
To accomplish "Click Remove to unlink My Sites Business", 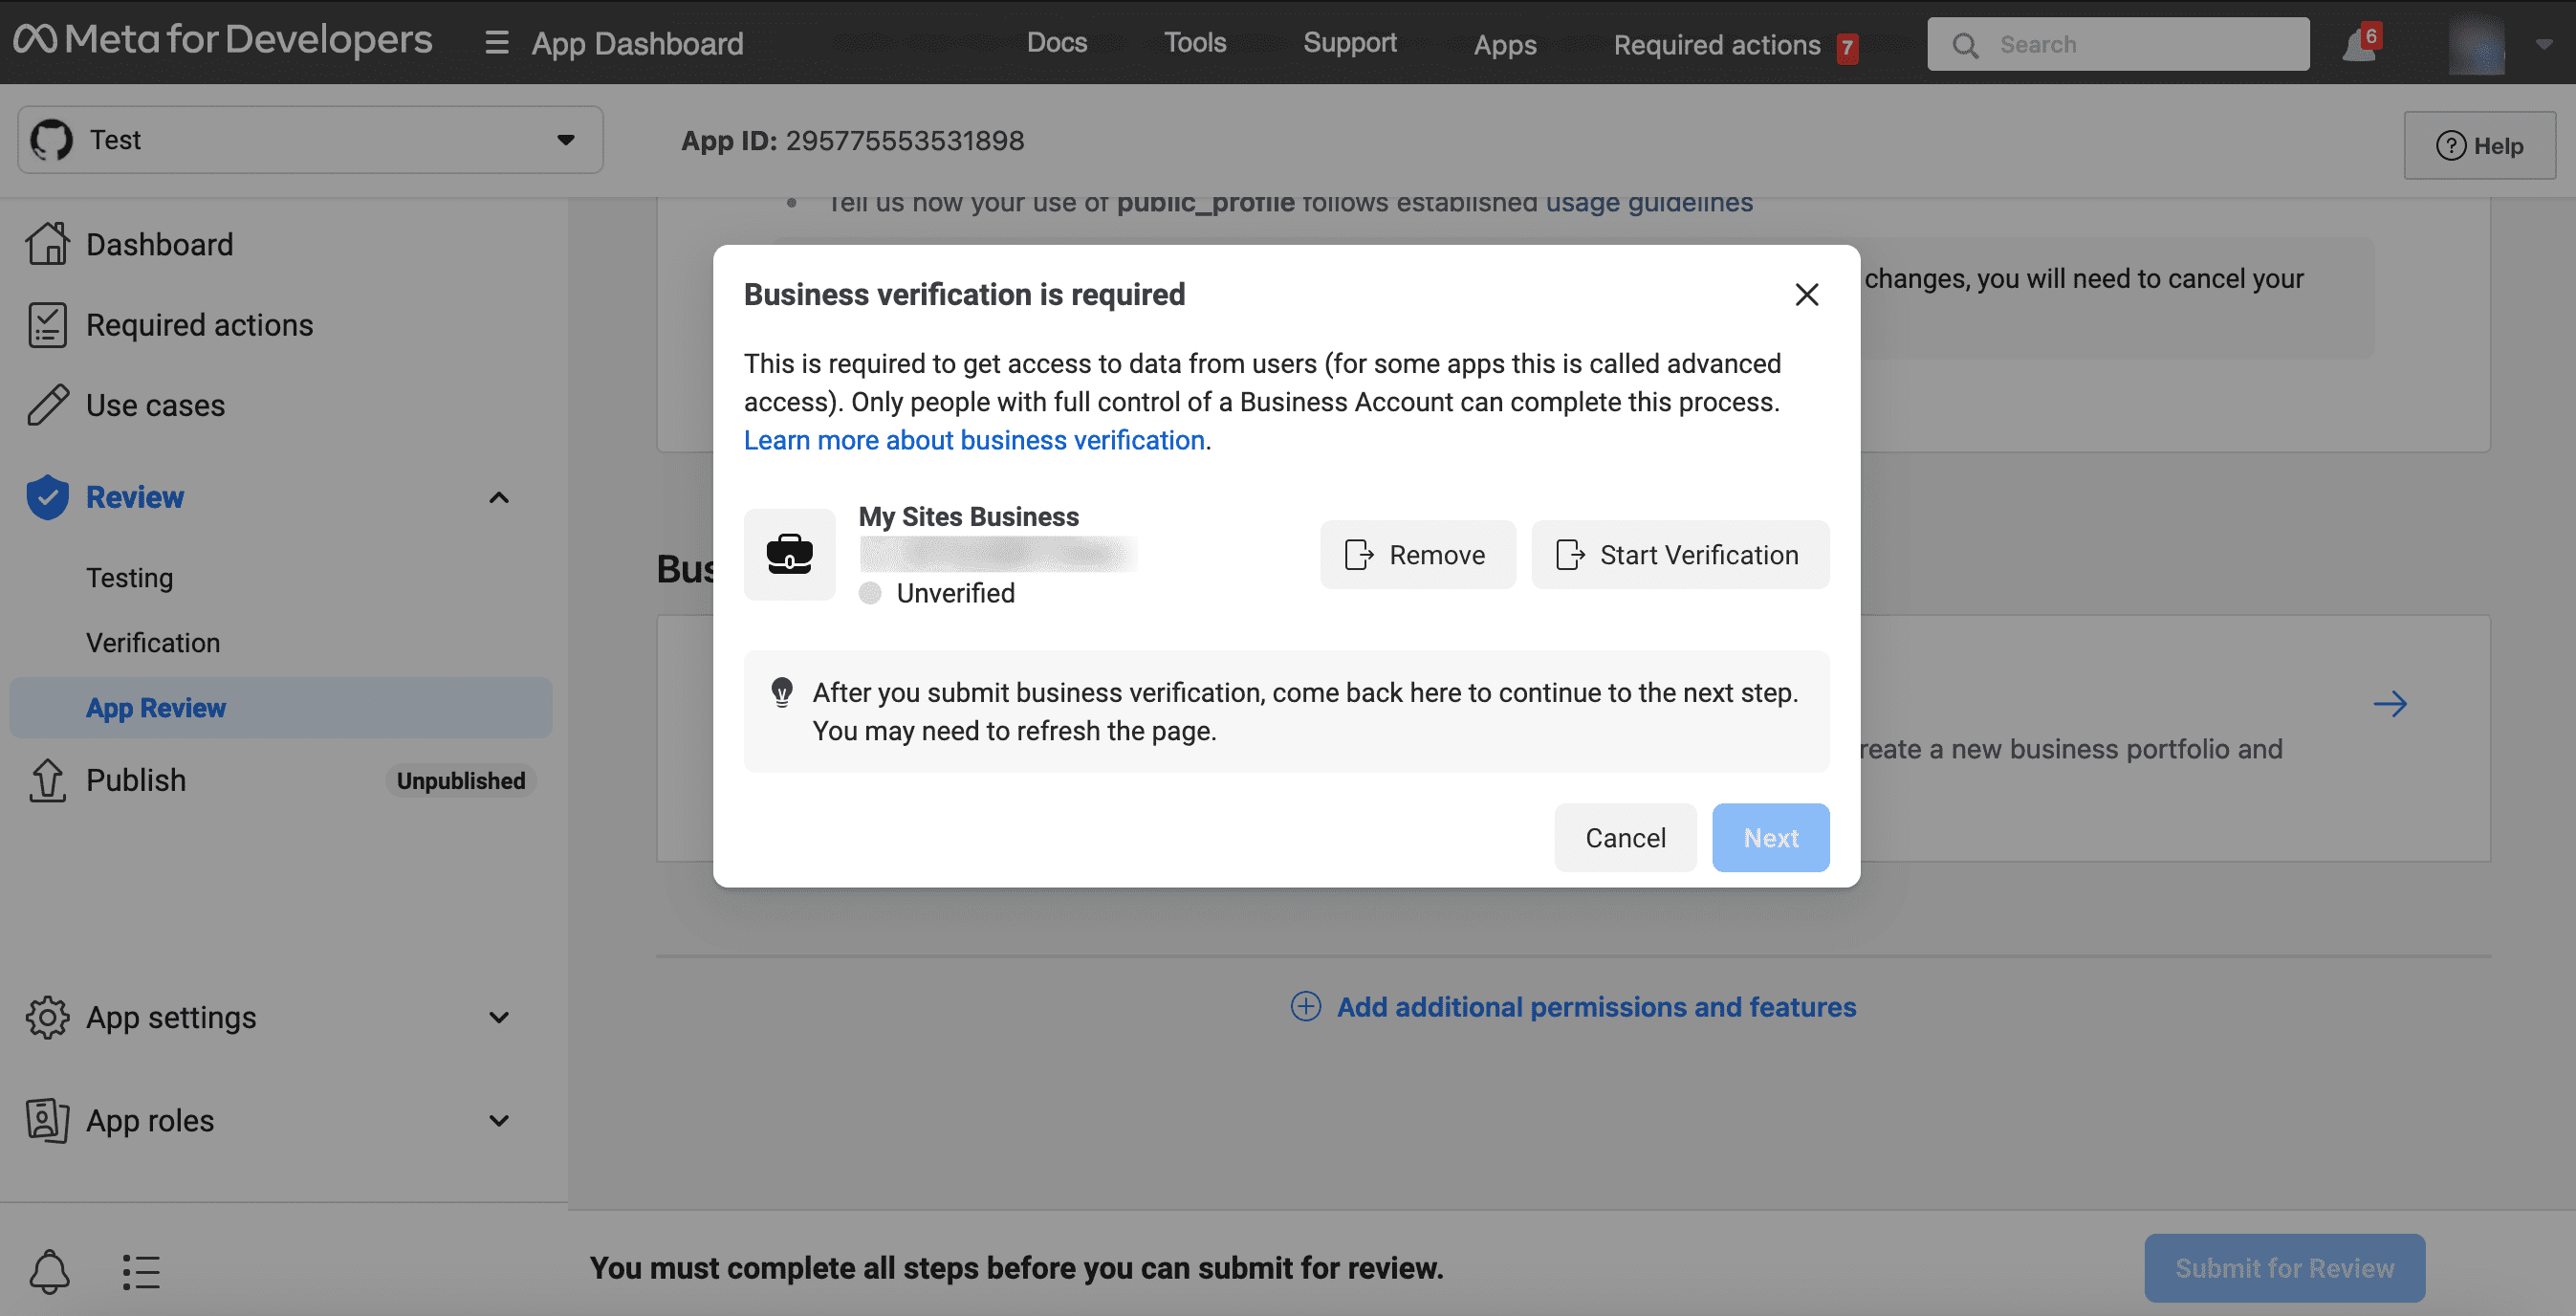I will [1416, 554].
